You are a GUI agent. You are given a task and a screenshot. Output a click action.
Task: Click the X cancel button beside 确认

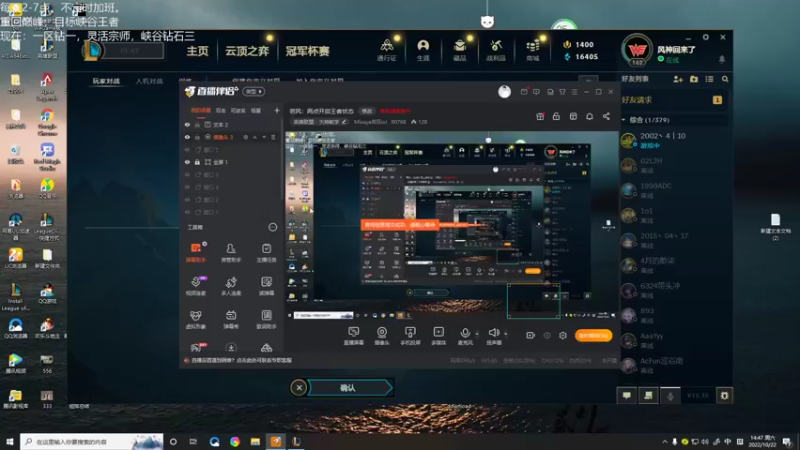299,388
